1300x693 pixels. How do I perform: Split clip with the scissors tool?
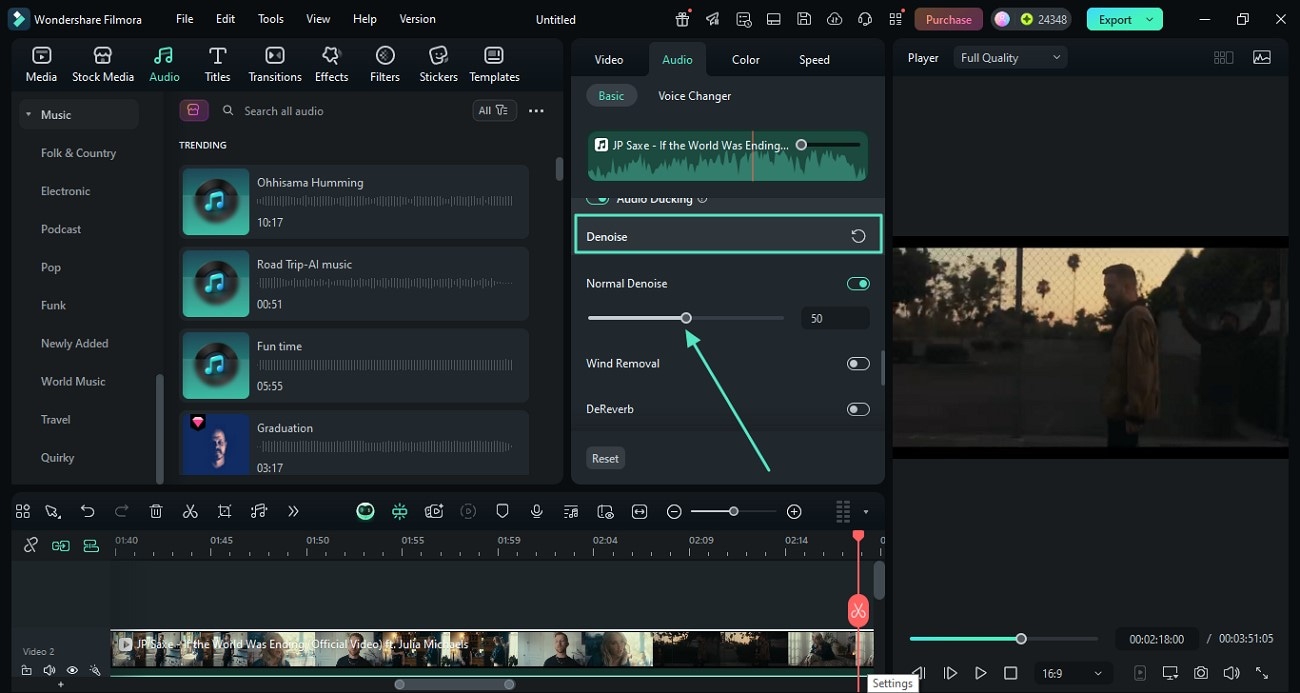pyautogui.click(x=190, y=511)
